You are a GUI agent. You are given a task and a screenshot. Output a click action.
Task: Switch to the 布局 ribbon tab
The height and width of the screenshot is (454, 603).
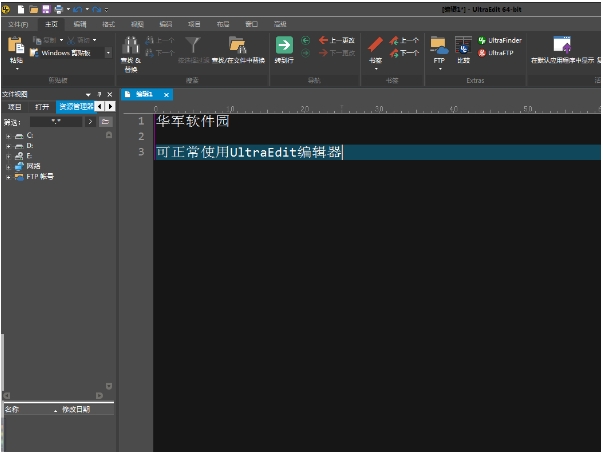(223, 24)
